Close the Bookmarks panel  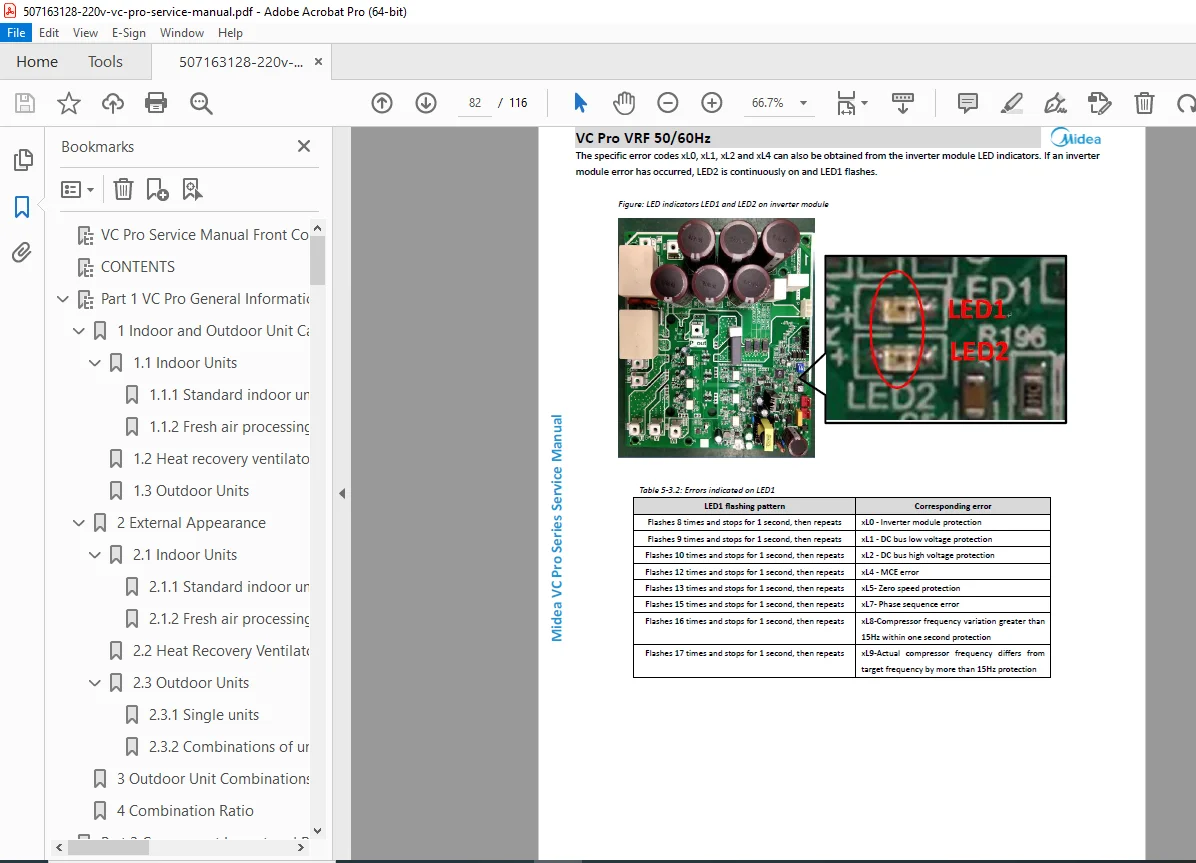pos(304,146)
